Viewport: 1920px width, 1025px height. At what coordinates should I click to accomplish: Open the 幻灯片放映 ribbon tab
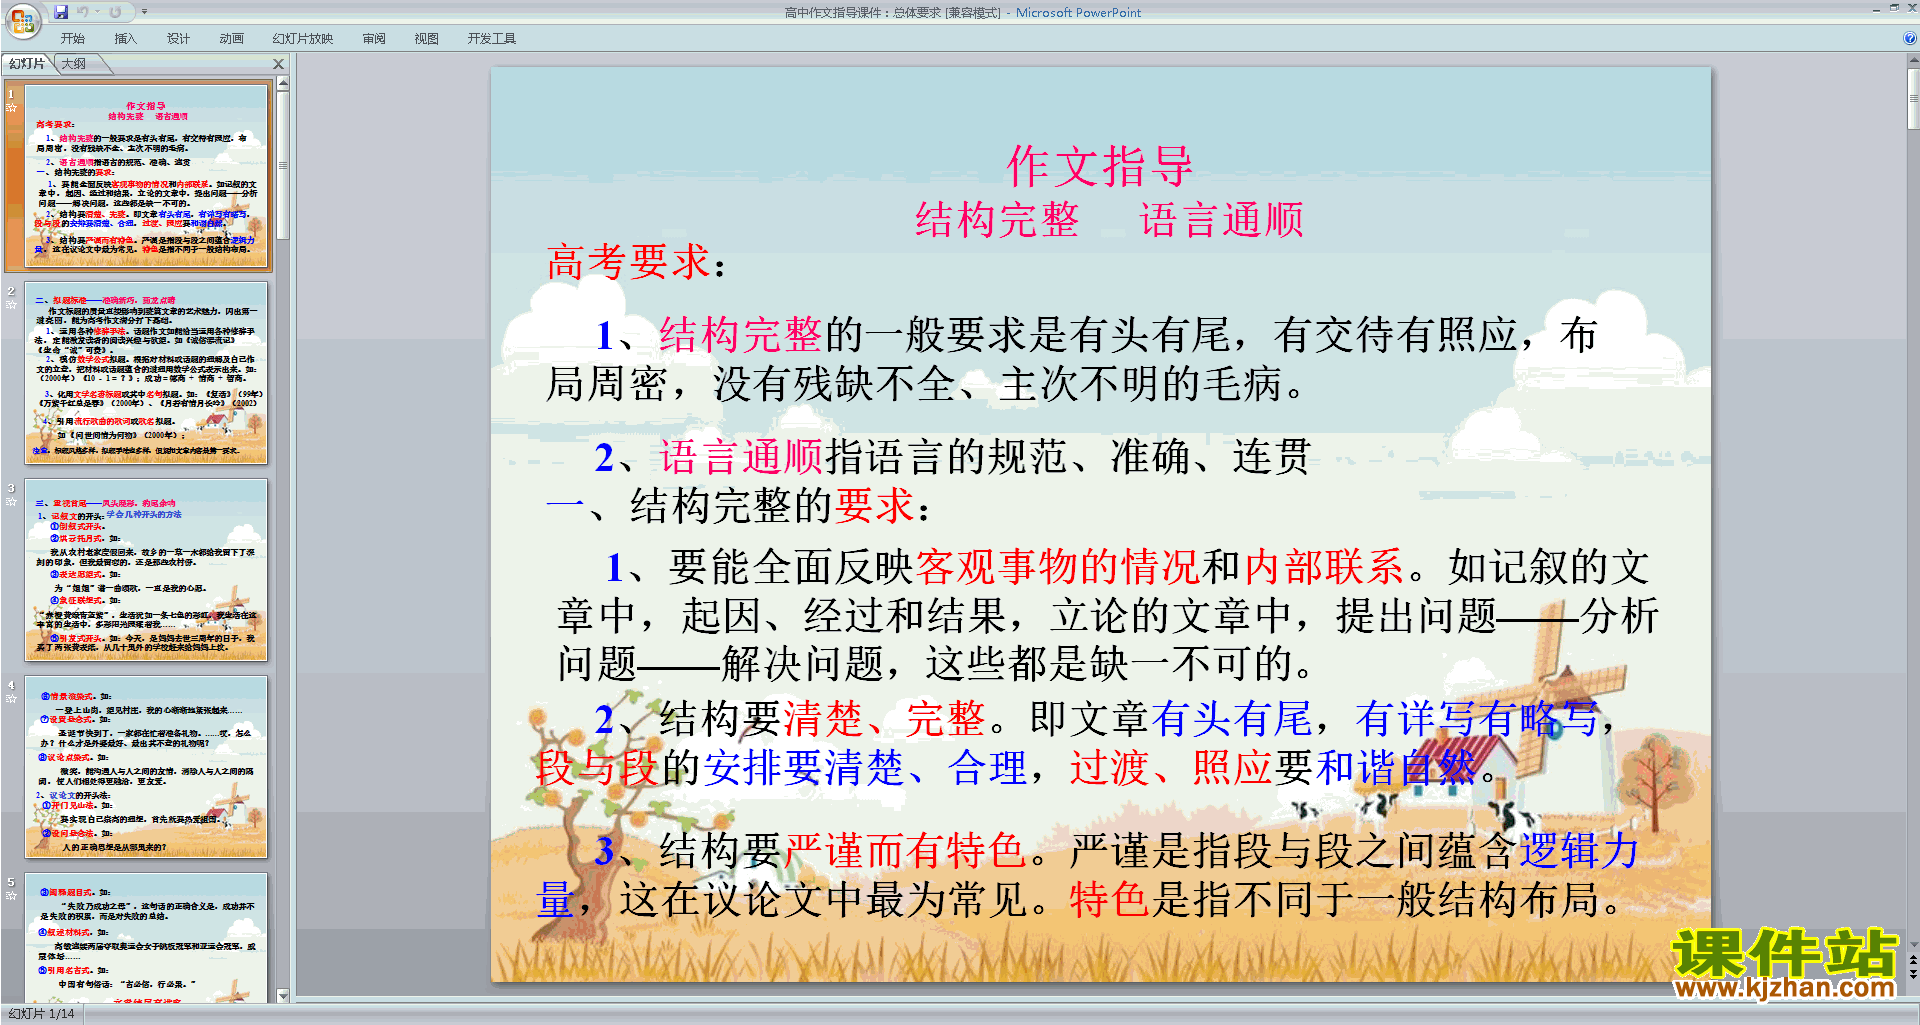pos(302,39)
